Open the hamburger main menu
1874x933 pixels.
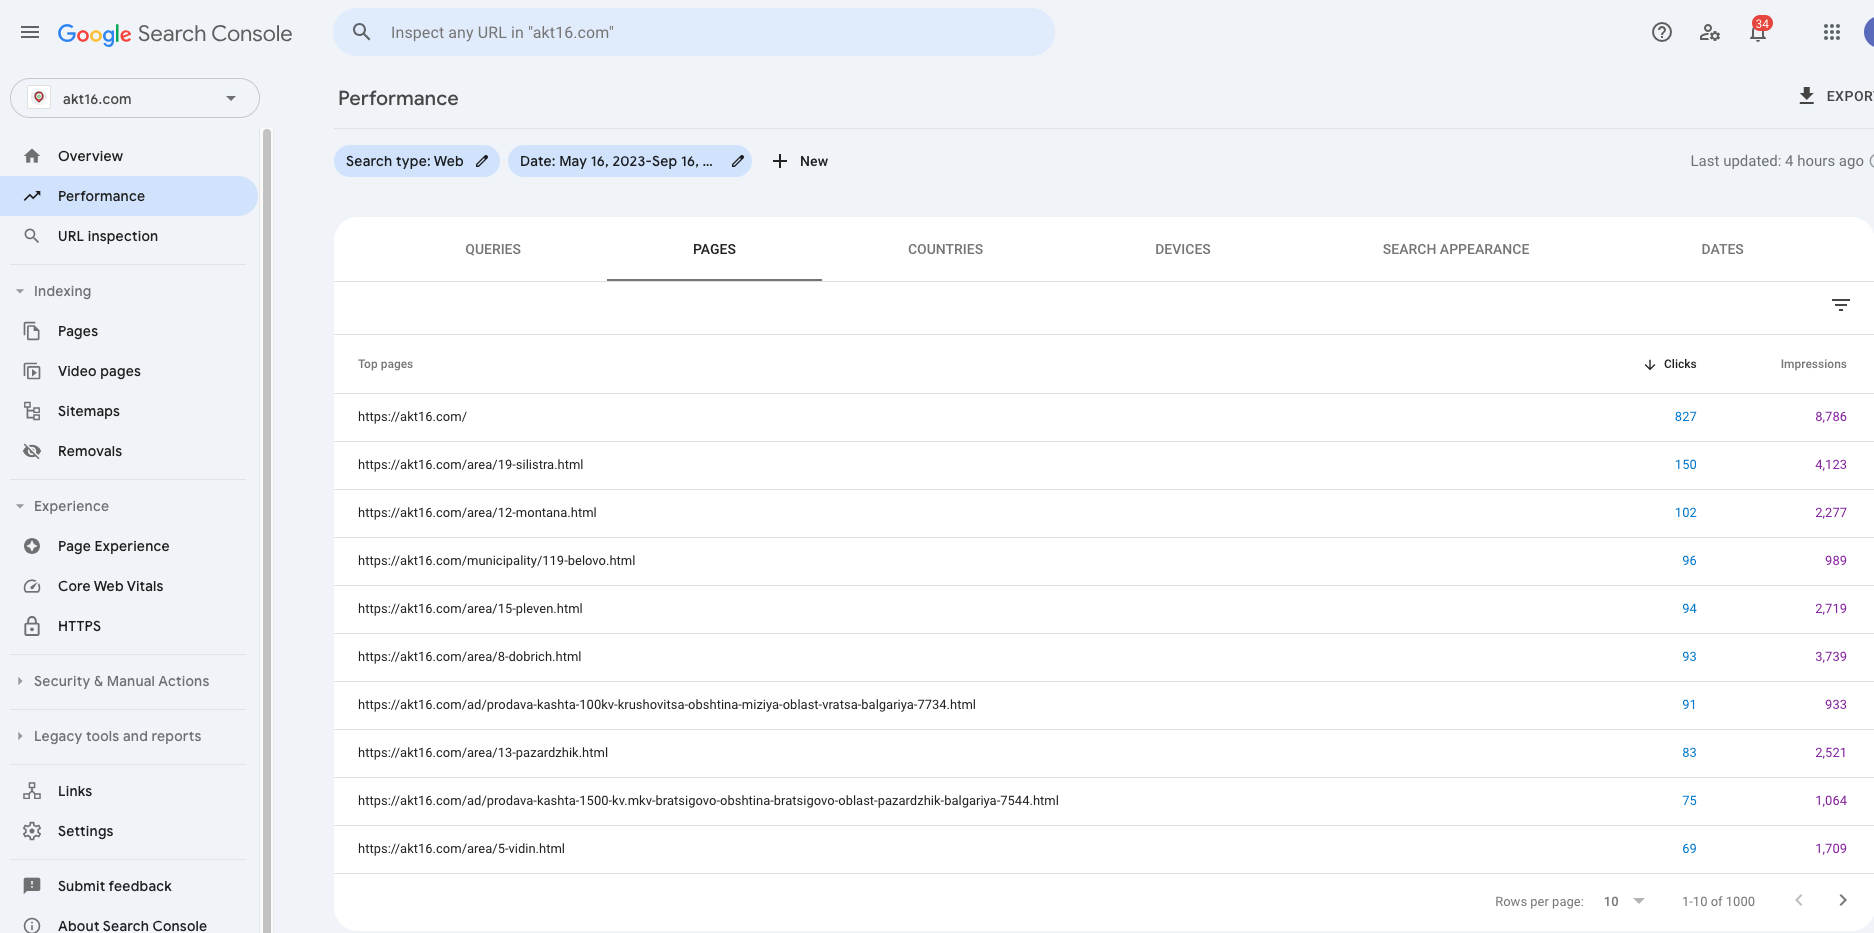30,32
